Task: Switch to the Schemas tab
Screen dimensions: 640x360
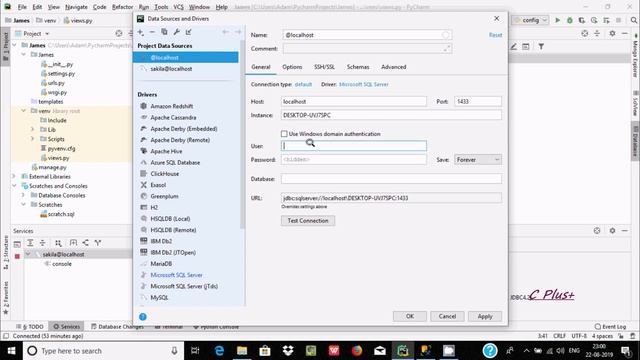Action: click(358, 67)
